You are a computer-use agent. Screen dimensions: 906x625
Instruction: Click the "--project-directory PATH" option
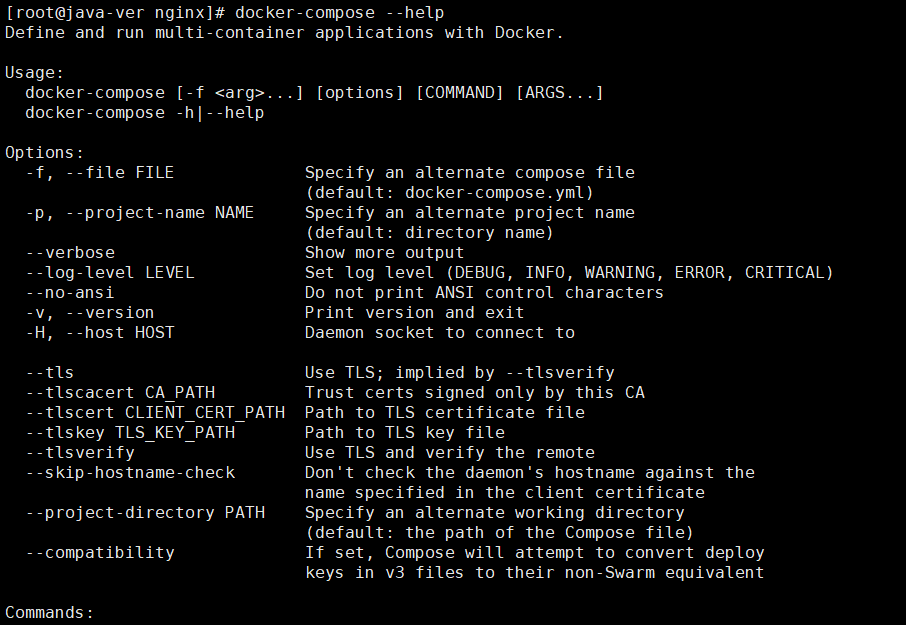coord(144,512)
